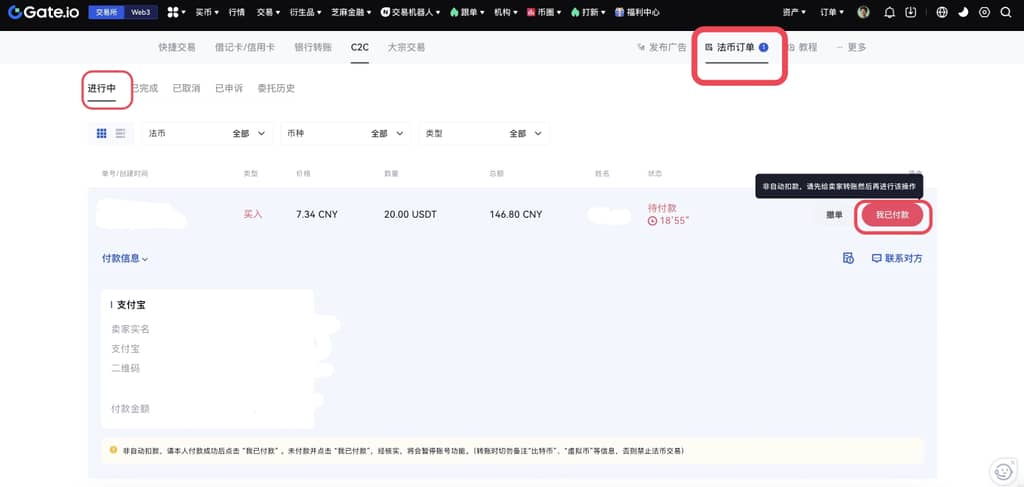1024x487 pixels.
Task: Click the order details document icon
Action: [848, 258]
